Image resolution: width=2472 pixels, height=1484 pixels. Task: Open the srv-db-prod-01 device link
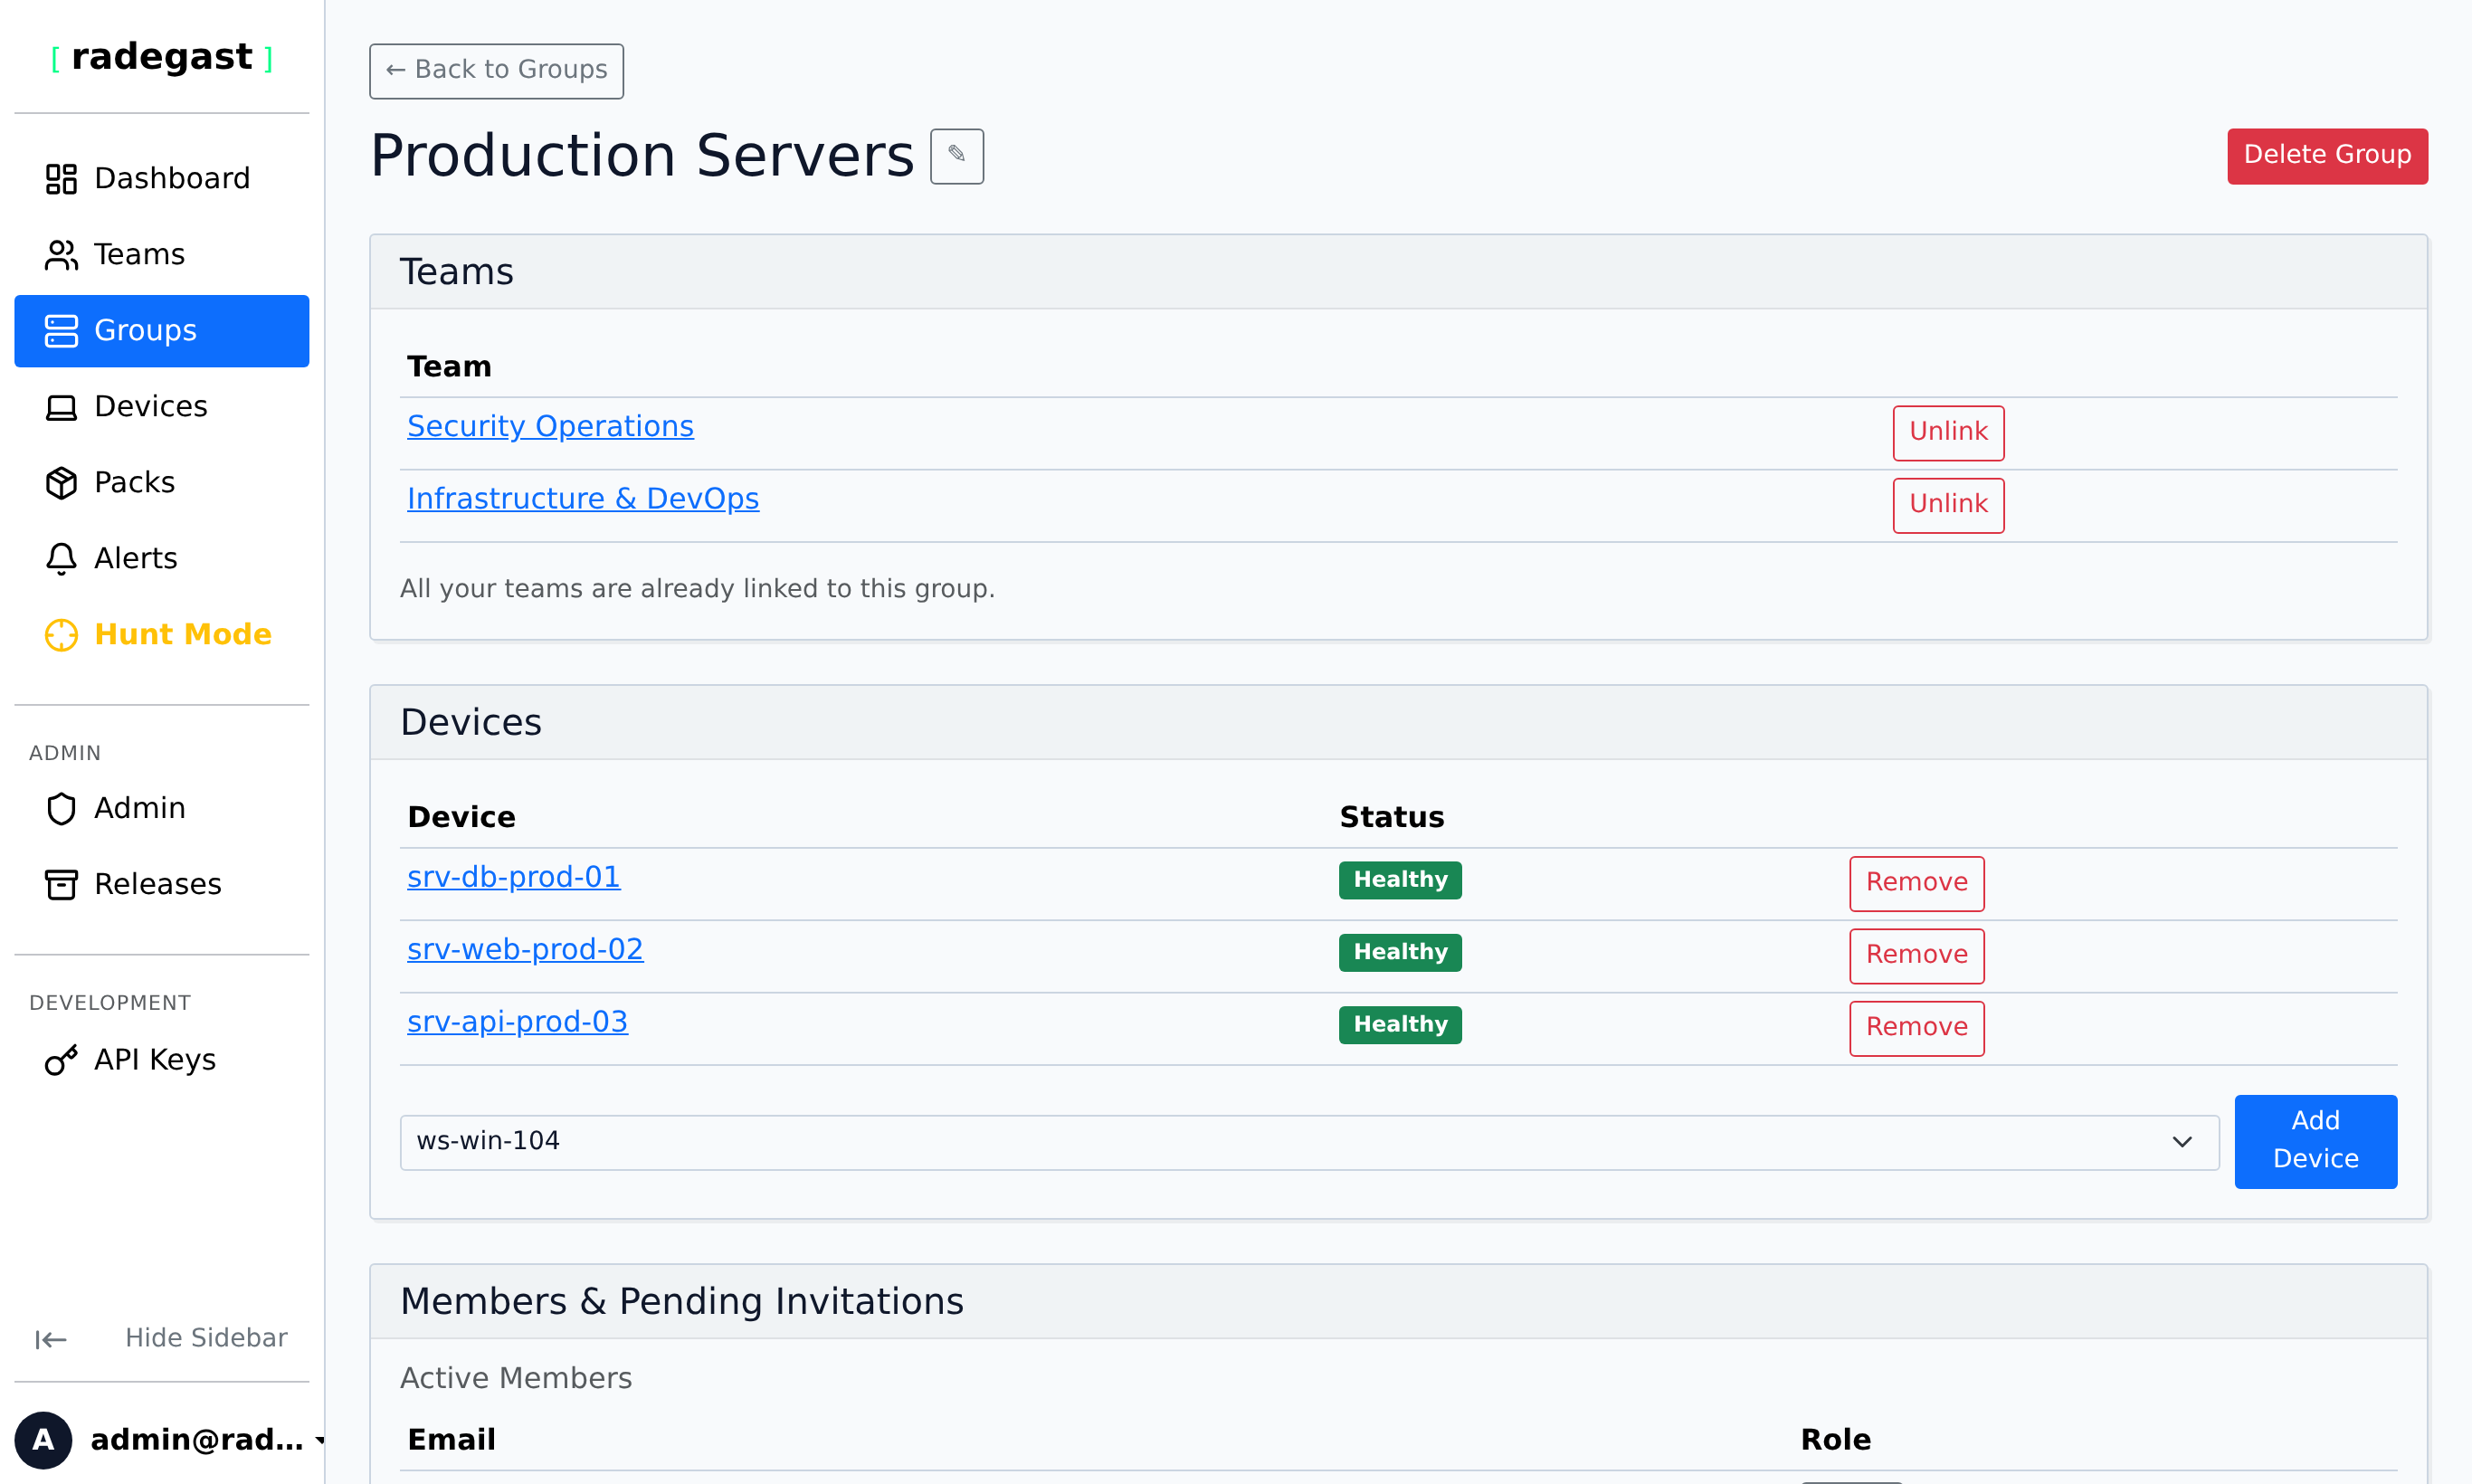pos(513,877)
